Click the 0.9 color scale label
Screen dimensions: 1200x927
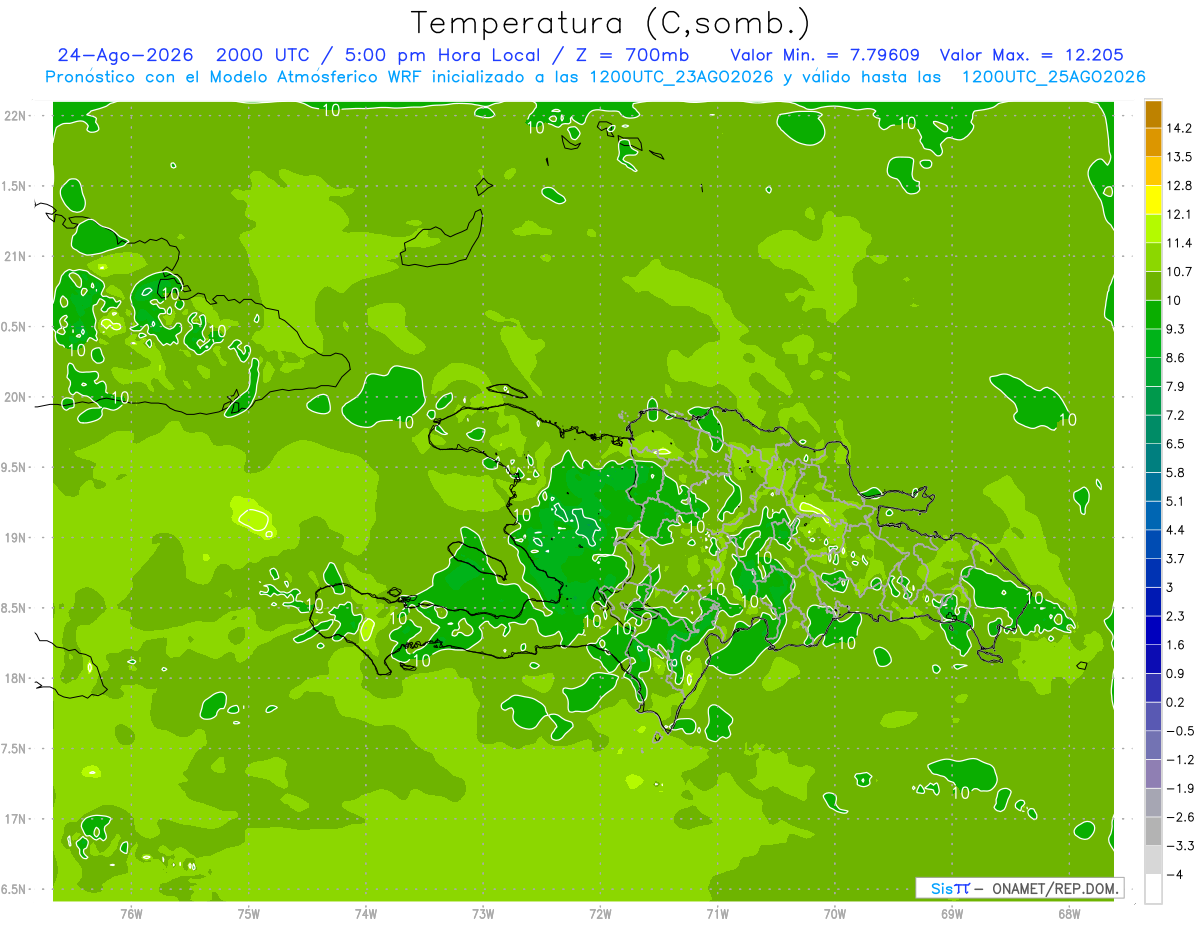coord(1176,673)
